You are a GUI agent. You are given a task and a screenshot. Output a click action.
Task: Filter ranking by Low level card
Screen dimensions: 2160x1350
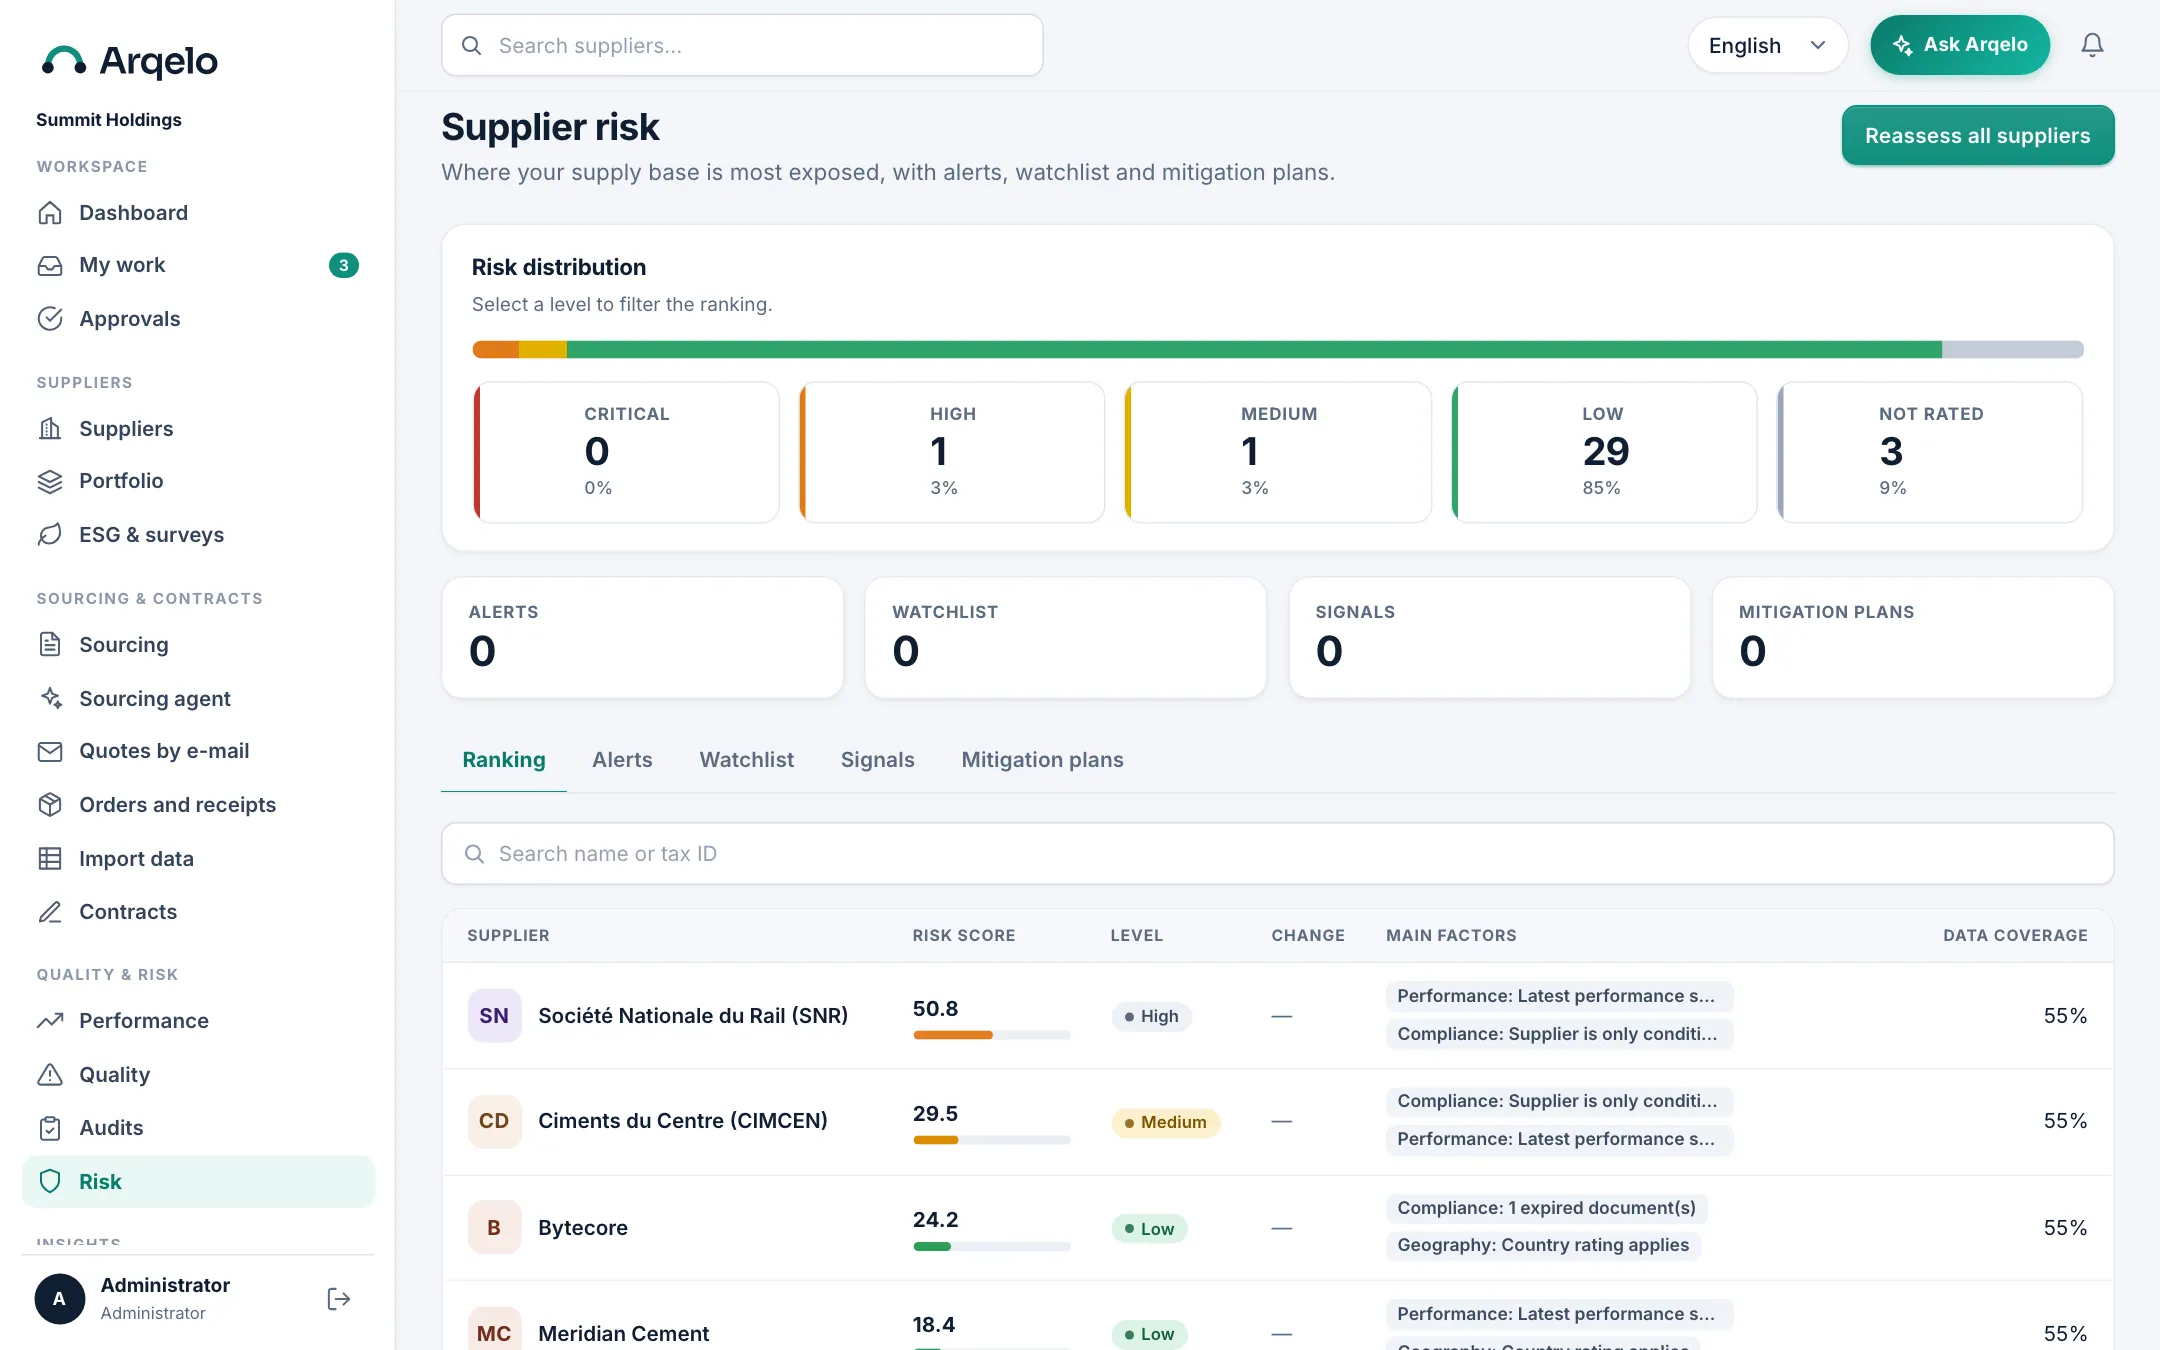[x=1604, y=452]
